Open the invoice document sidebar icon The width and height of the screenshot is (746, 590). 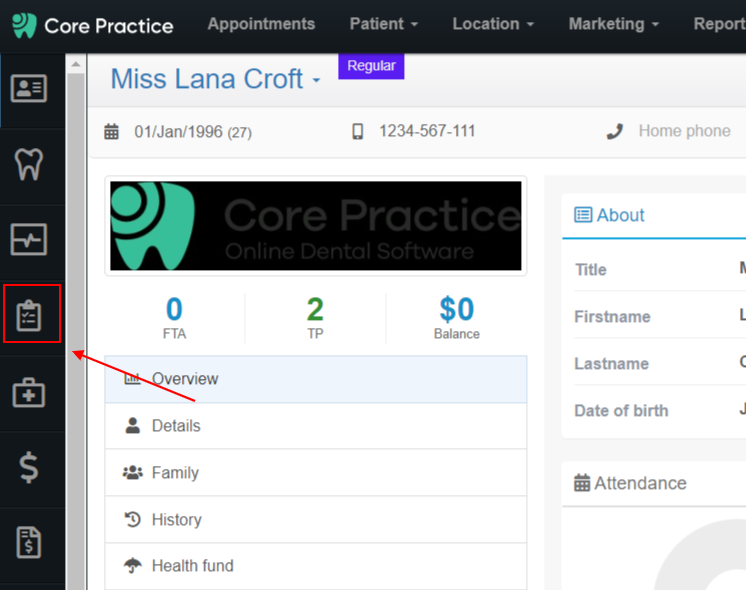[29, 542]
